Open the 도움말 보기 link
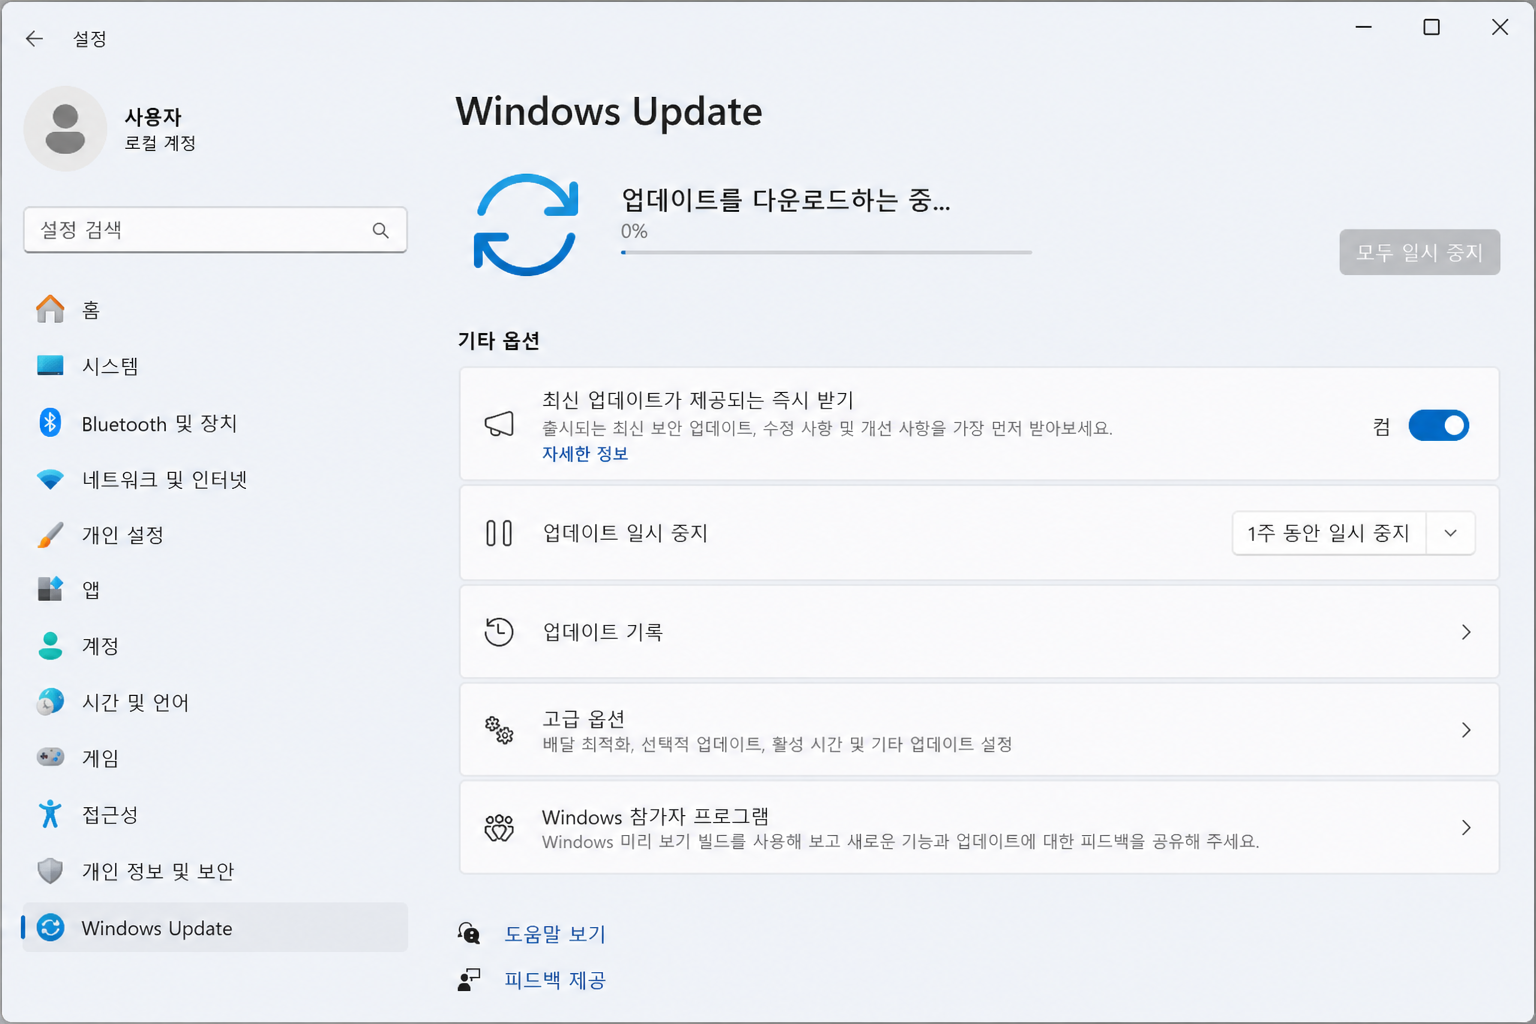This screenshot has width=1536, height=1024. pos(555,933)
